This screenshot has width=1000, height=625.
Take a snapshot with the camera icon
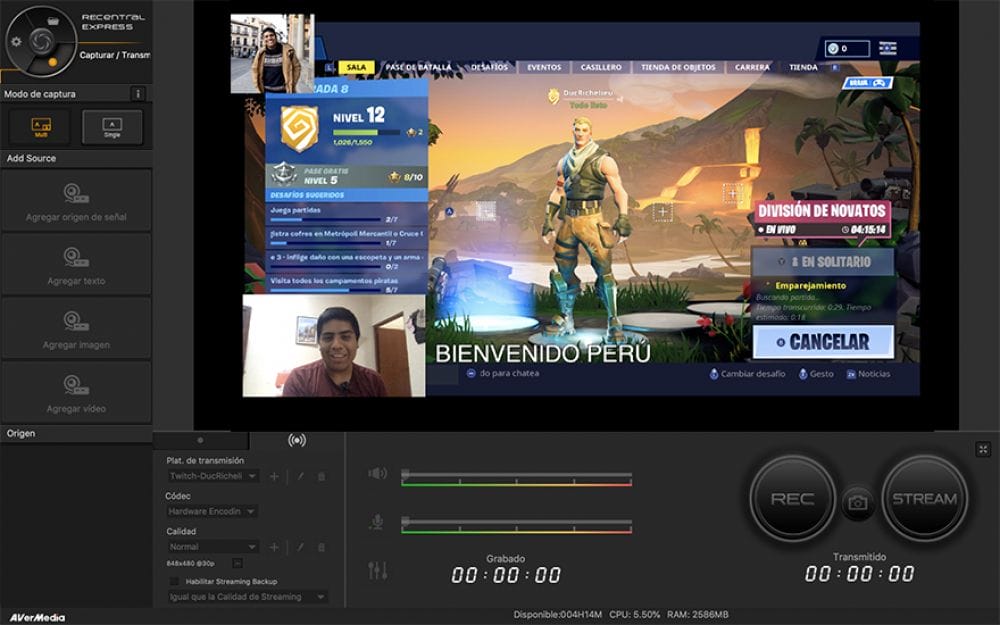pyautogui.click(x=857, y=503)
